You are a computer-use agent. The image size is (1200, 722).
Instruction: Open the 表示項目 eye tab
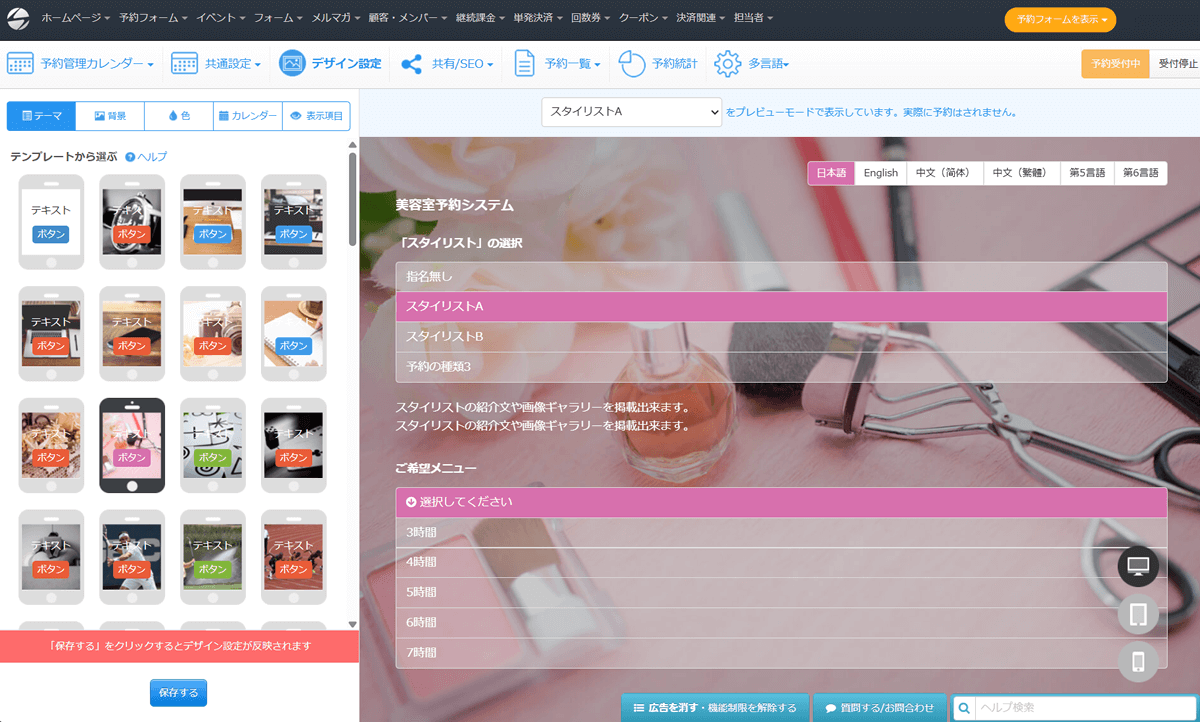coord(316,116)
